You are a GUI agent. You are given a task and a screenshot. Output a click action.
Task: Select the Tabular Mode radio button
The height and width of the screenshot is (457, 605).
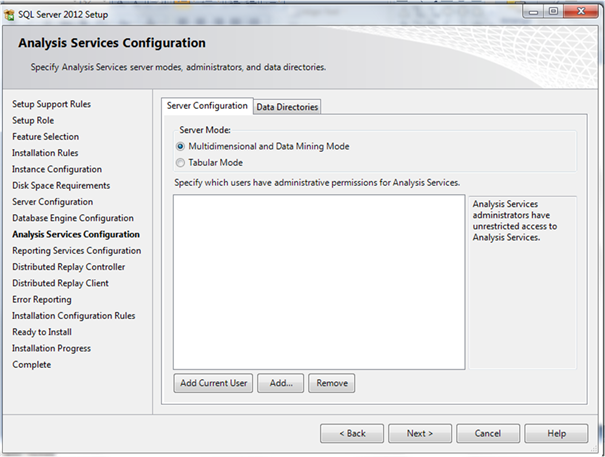(x=180, y=163)
